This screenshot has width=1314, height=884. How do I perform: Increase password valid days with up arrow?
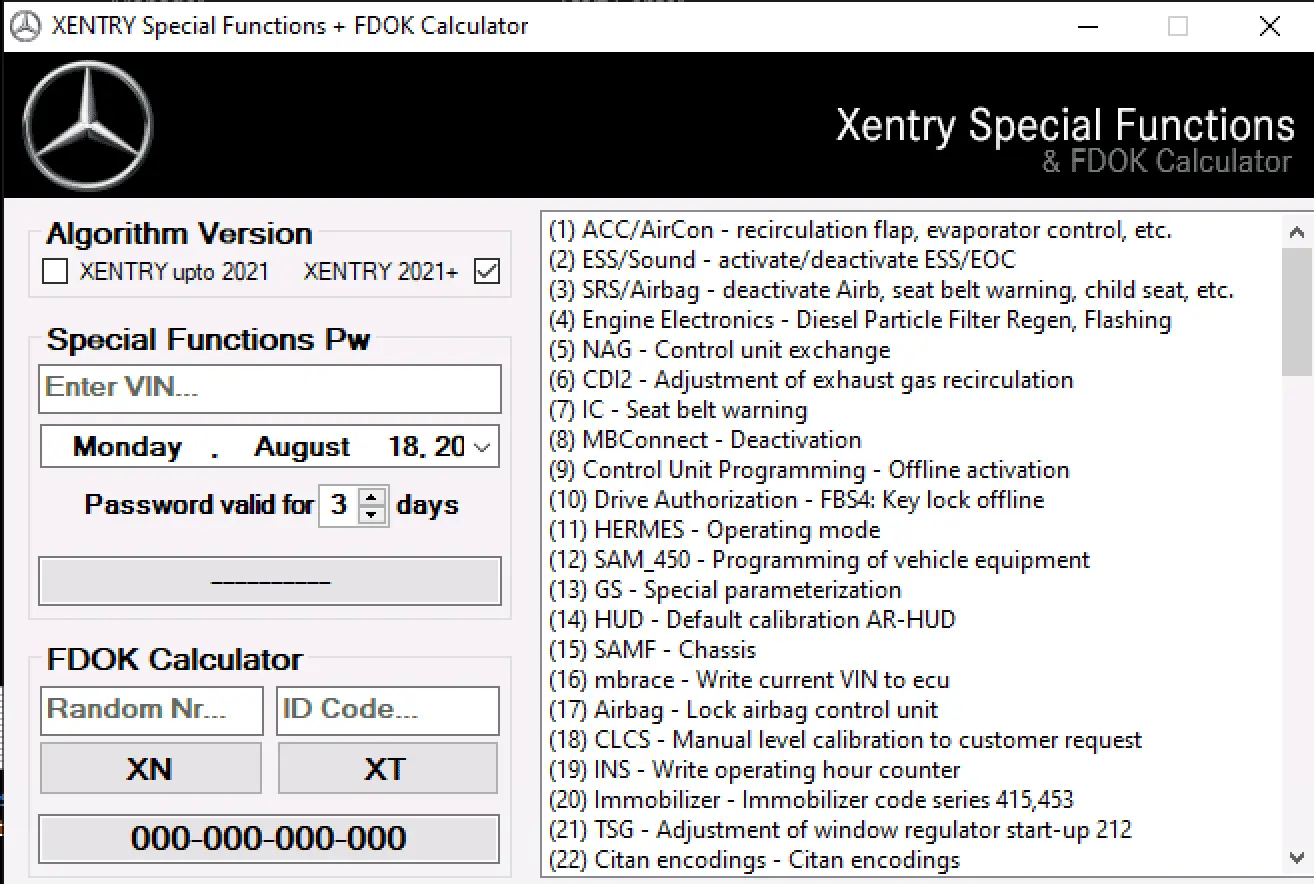coord(372,496)
